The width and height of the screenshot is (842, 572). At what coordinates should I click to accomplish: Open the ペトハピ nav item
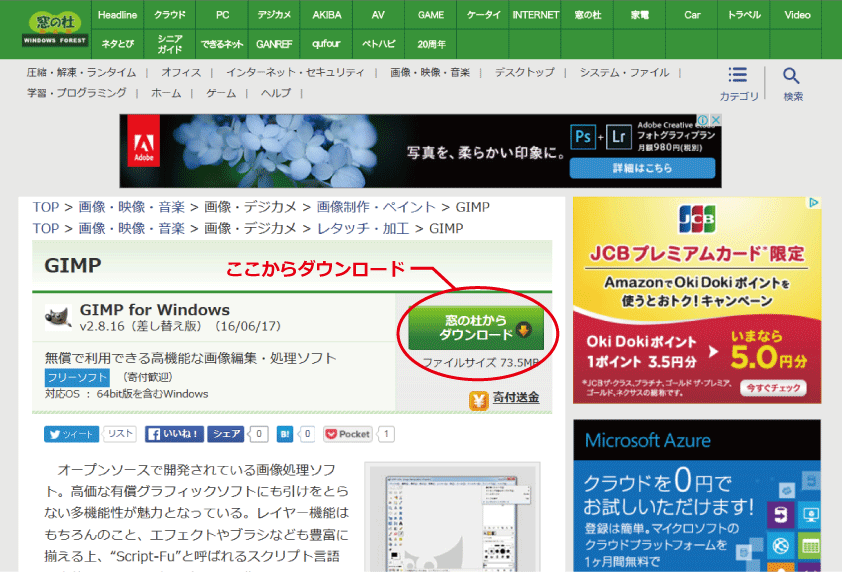tap(378, 44)
